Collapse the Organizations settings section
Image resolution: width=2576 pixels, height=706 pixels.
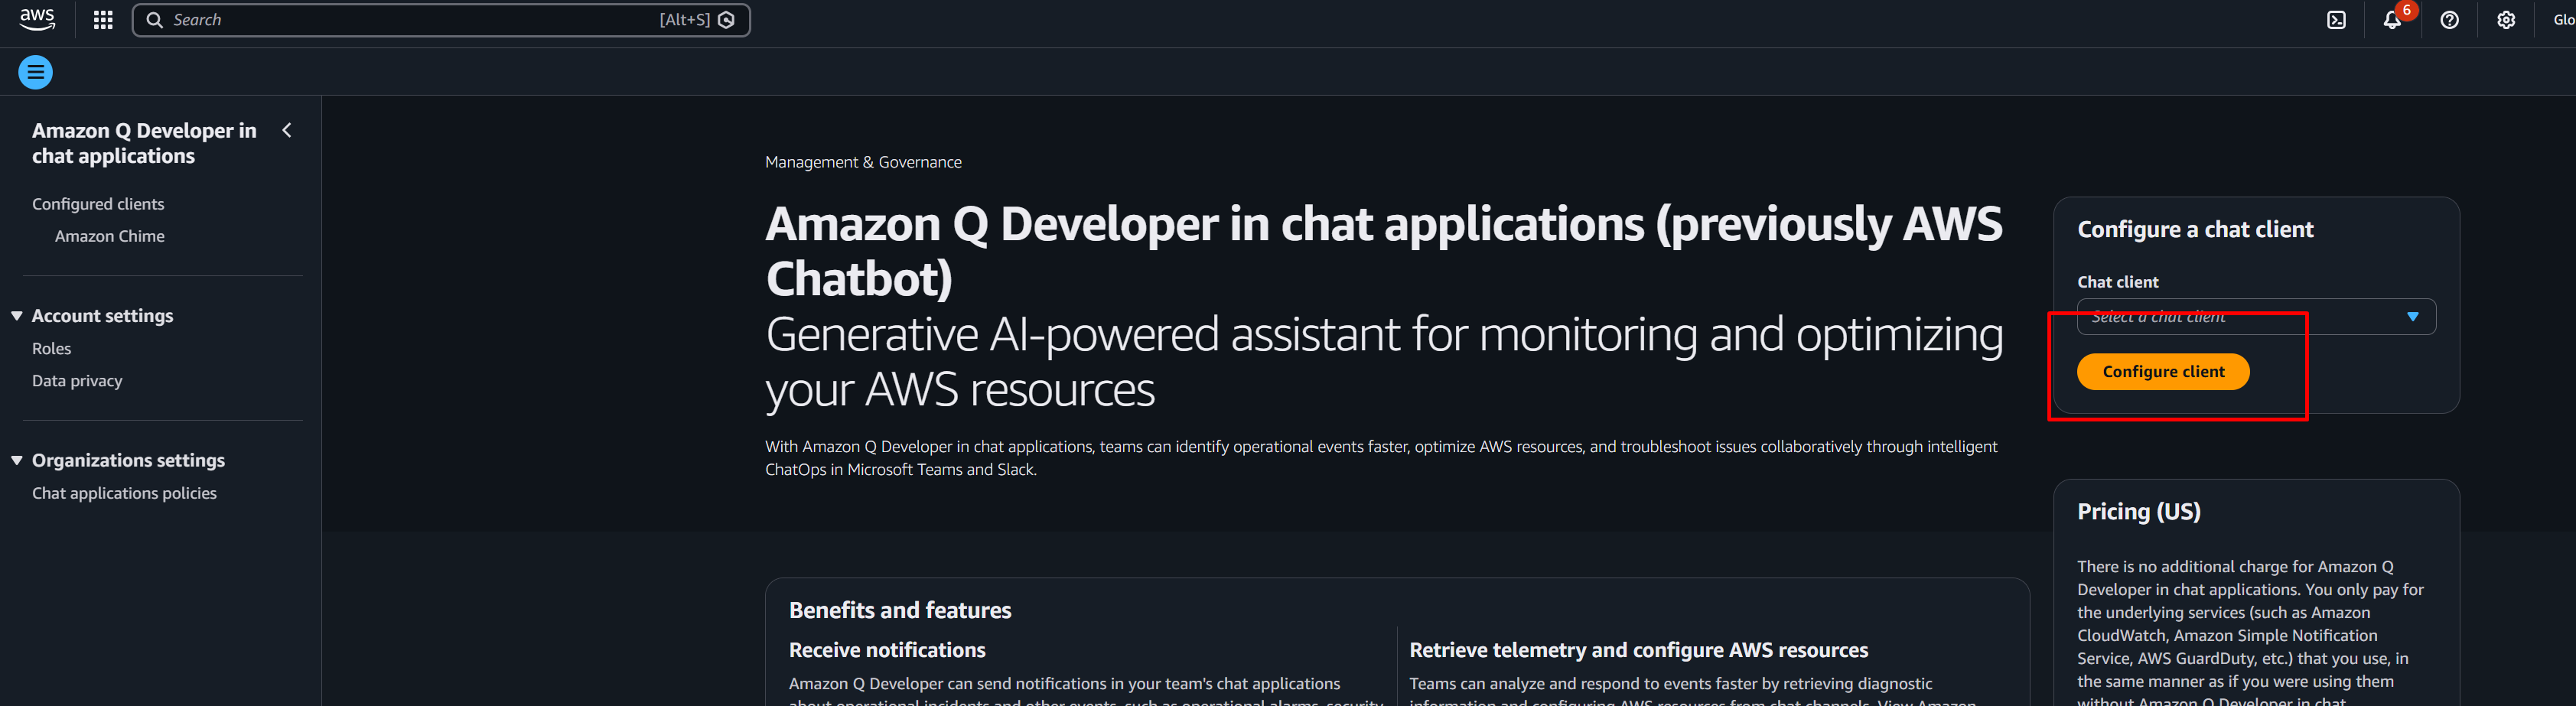17,460
